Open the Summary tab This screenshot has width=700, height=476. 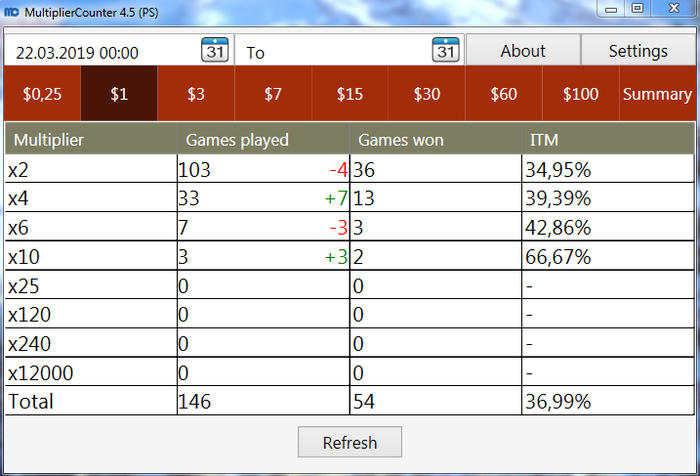(658, 93)
